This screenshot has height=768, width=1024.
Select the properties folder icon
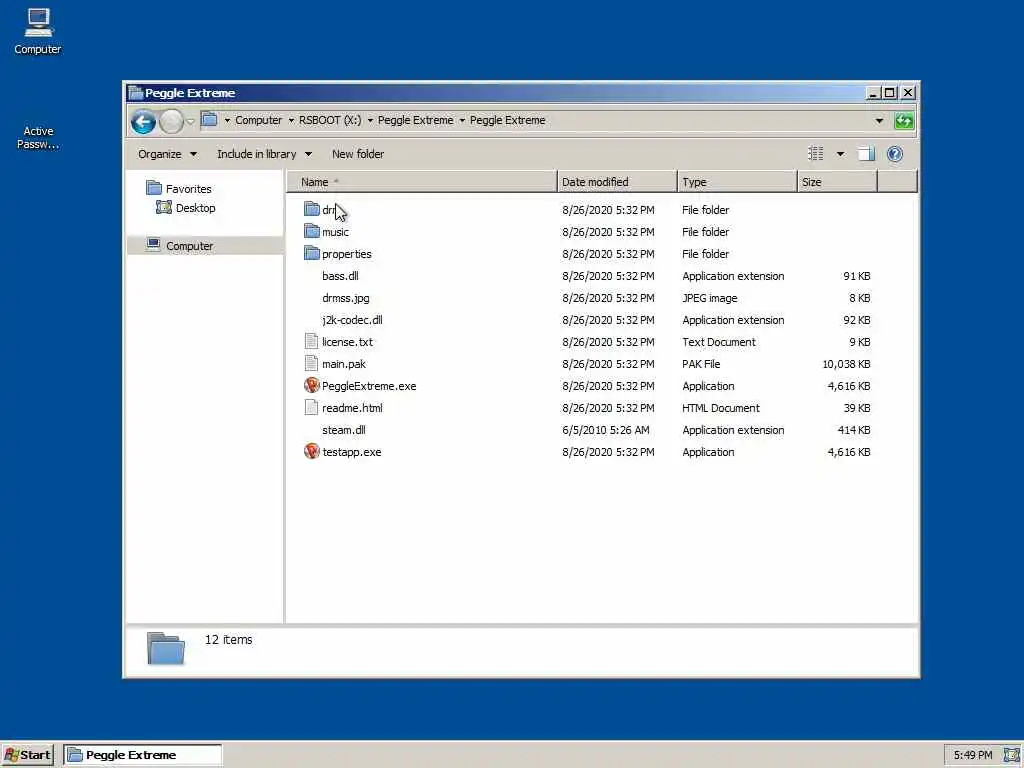click(312, 253)
